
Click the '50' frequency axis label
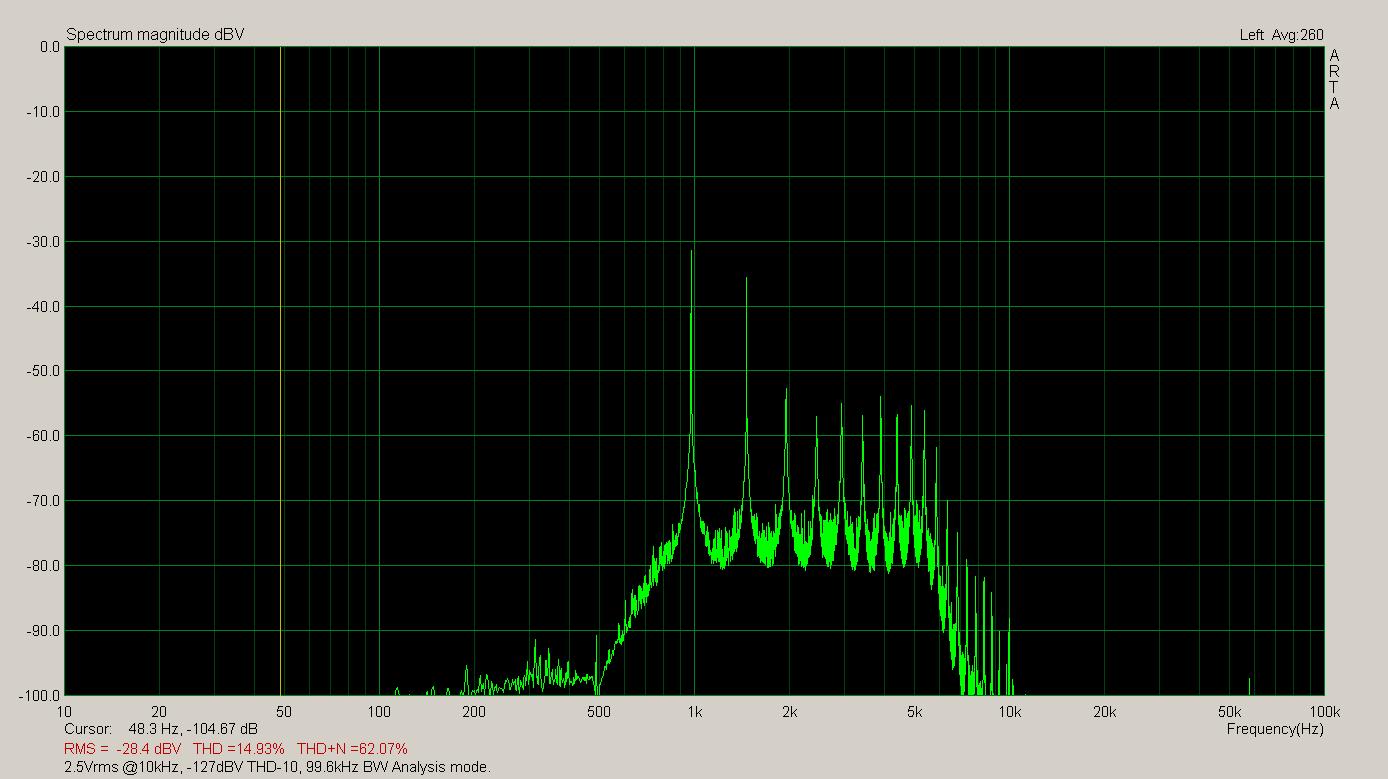click(284, 712)
